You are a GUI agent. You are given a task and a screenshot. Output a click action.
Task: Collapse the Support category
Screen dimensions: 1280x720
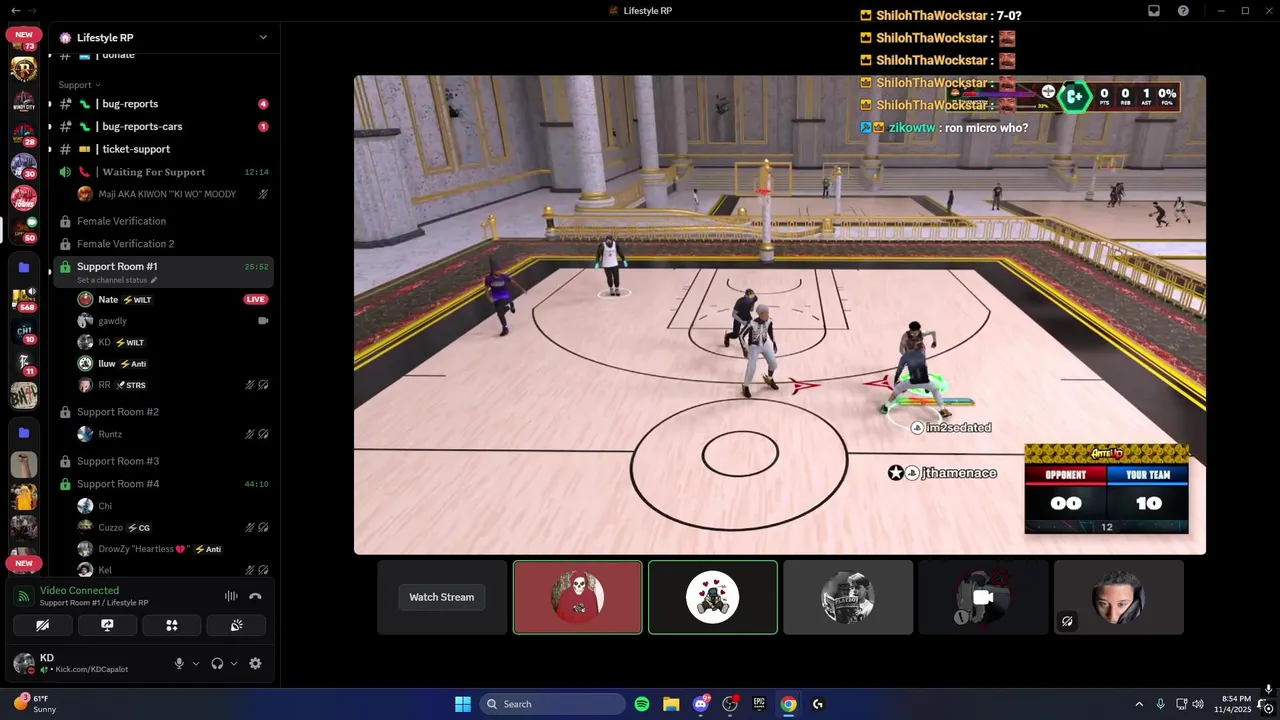pyautogui.click(x=80, y=85)
